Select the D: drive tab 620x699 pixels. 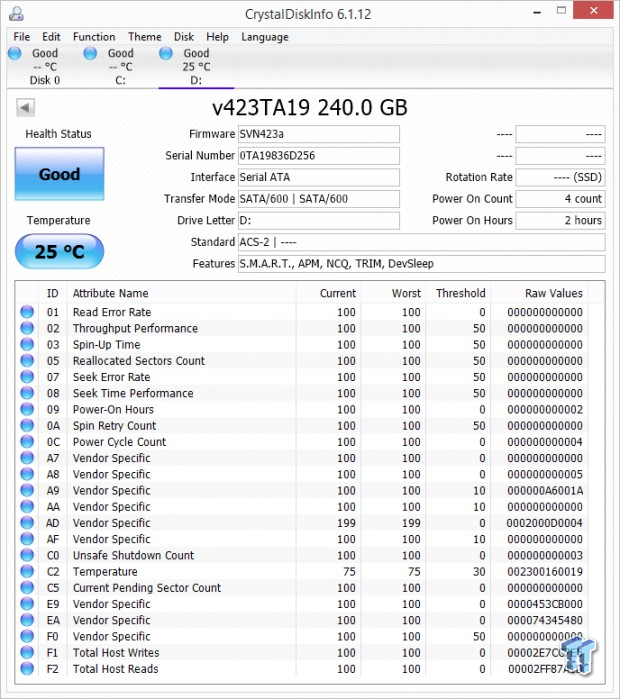coord(196,67)
